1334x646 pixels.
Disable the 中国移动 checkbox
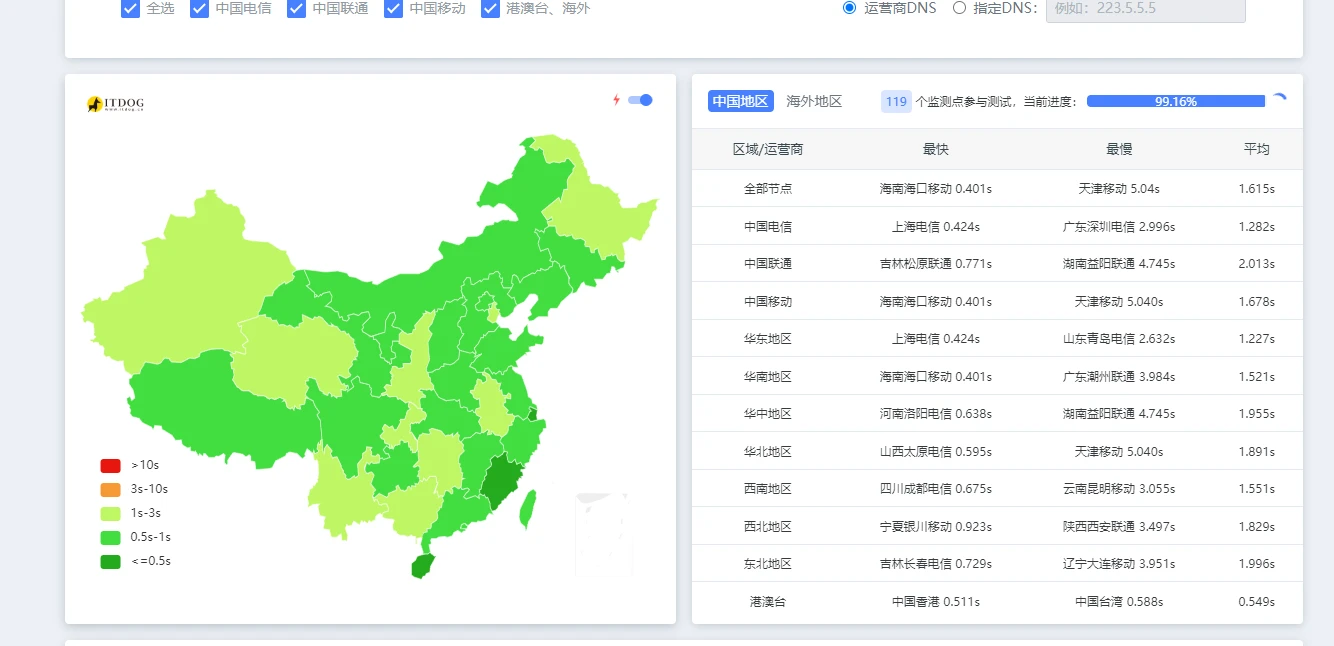tap(393, 9)
